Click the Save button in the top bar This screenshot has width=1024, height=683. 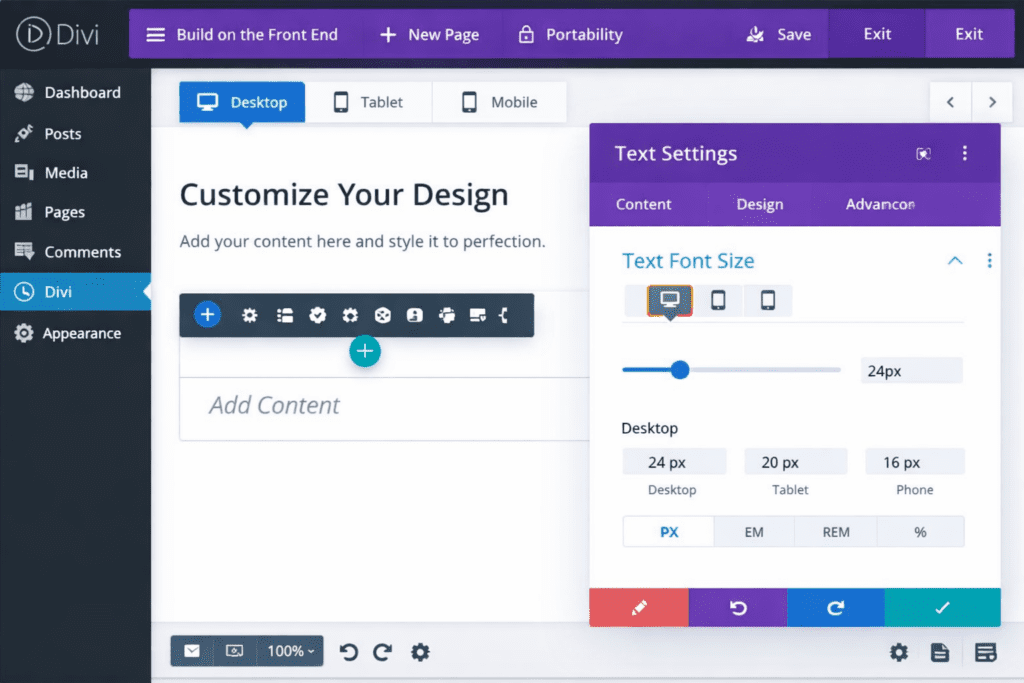[x=779, y=33]
